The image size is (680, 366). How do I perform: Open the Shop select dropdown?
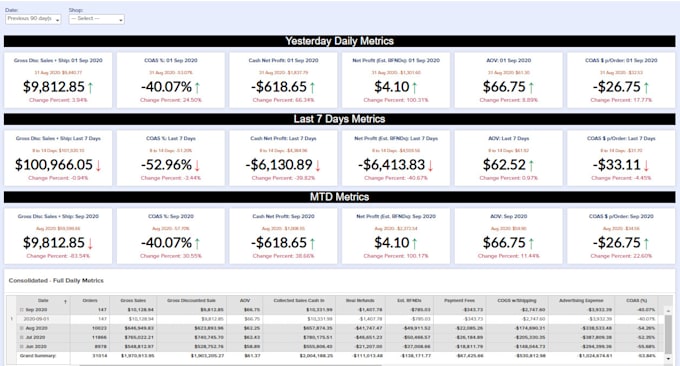(x=96, y=19)
